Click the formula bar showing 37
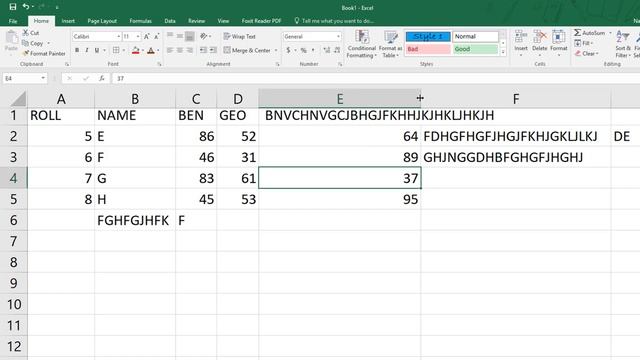The width and height of the screenshot is (640, 360). click(x=376, y=78)
